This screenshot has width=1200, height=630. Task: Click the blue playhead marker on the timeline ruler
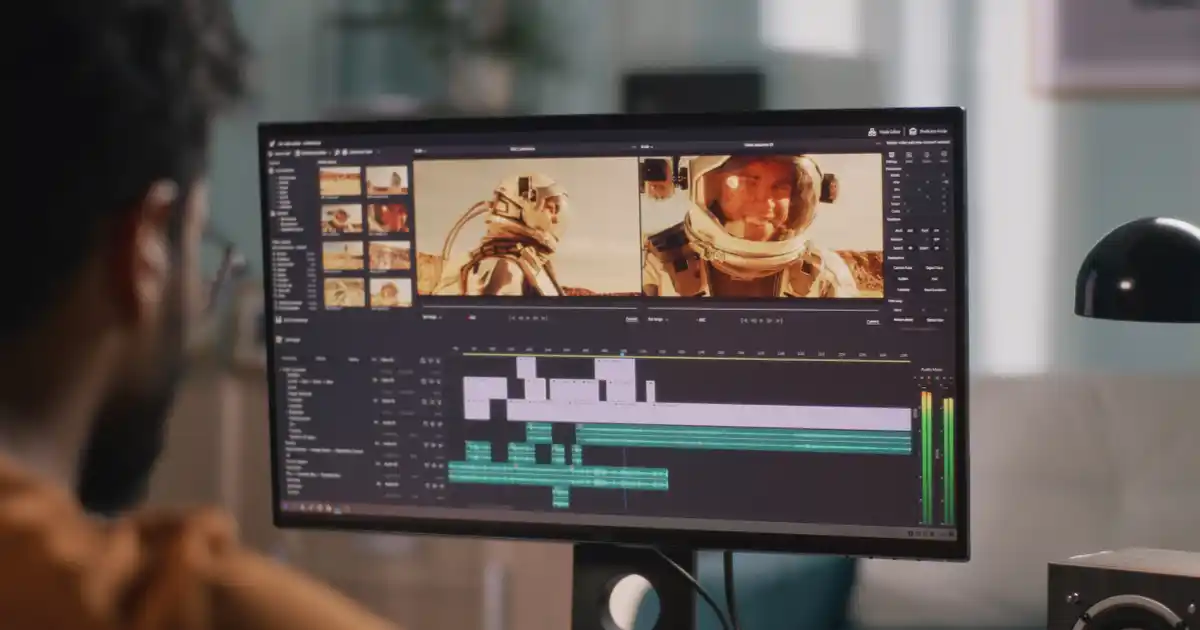[x=622, y=352]
